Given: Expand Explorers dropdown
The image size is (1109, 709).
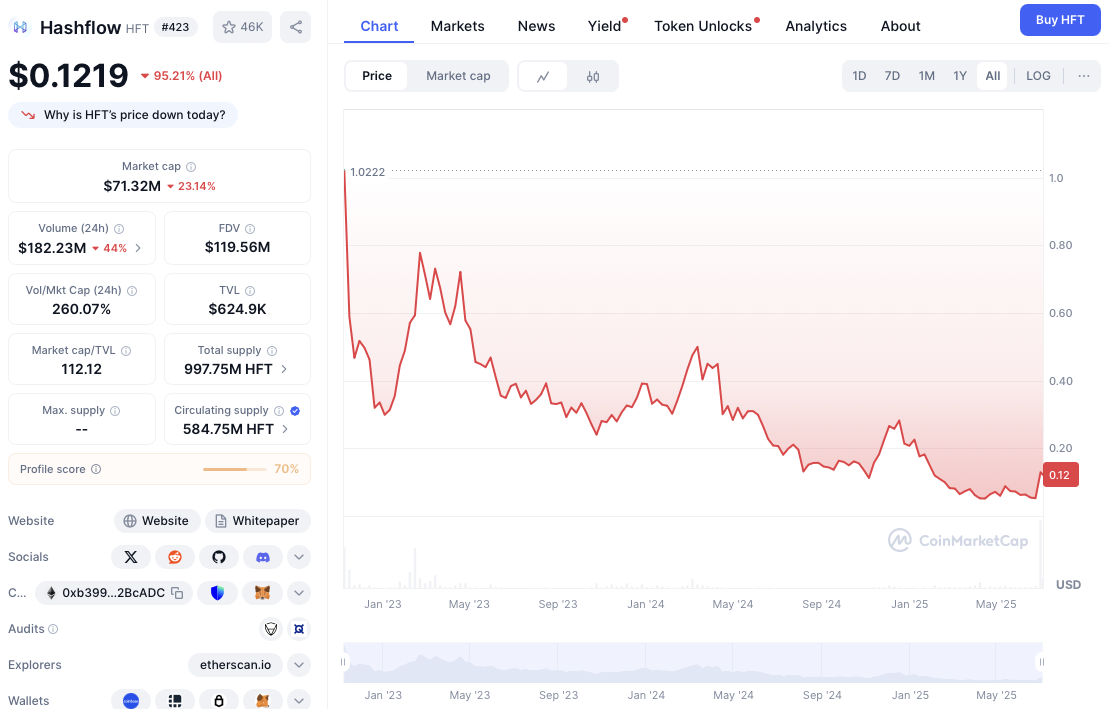Looking at the screenshot, I should (299, 665).
